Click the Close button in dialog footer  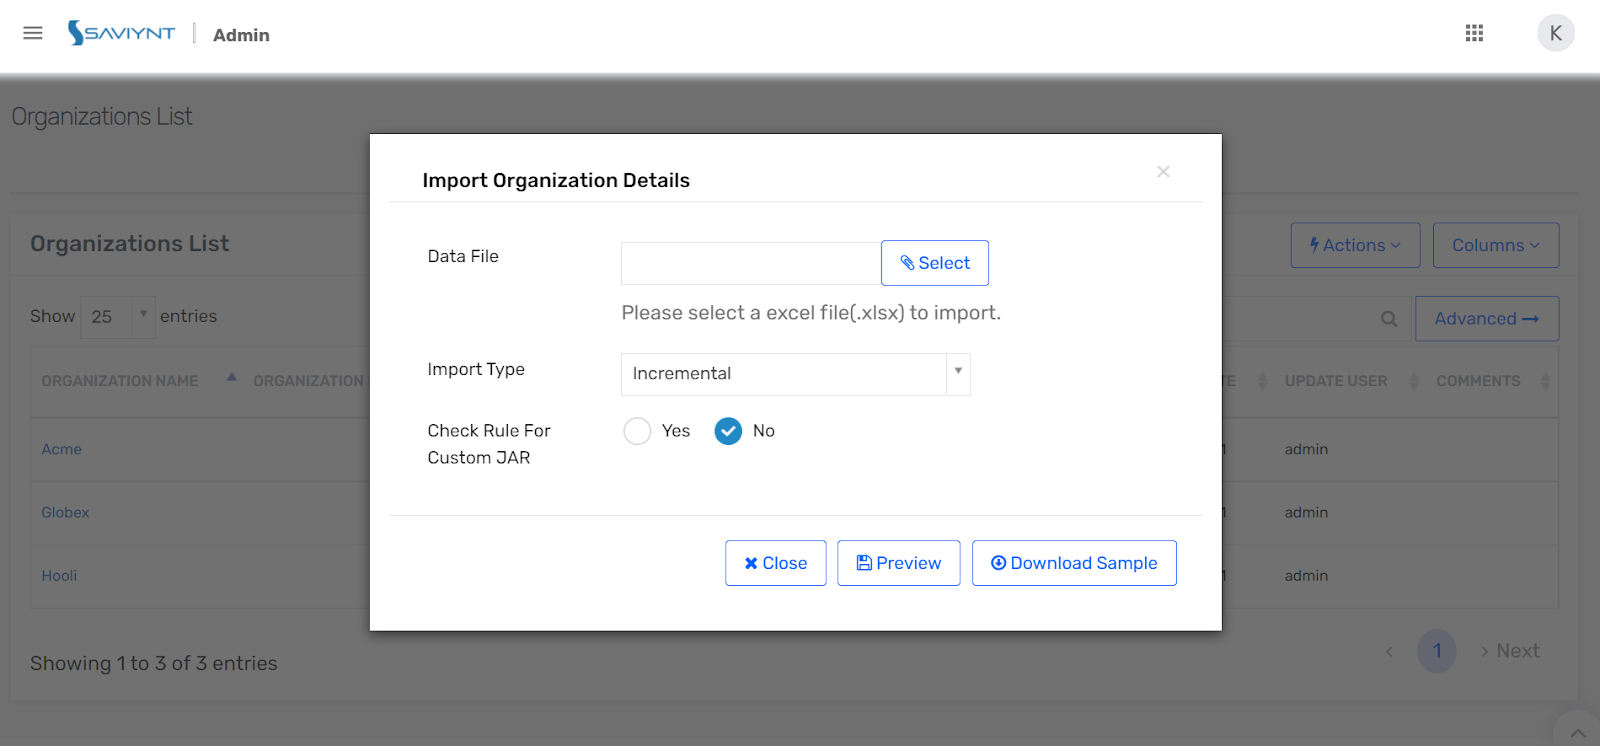coord(776,563)
